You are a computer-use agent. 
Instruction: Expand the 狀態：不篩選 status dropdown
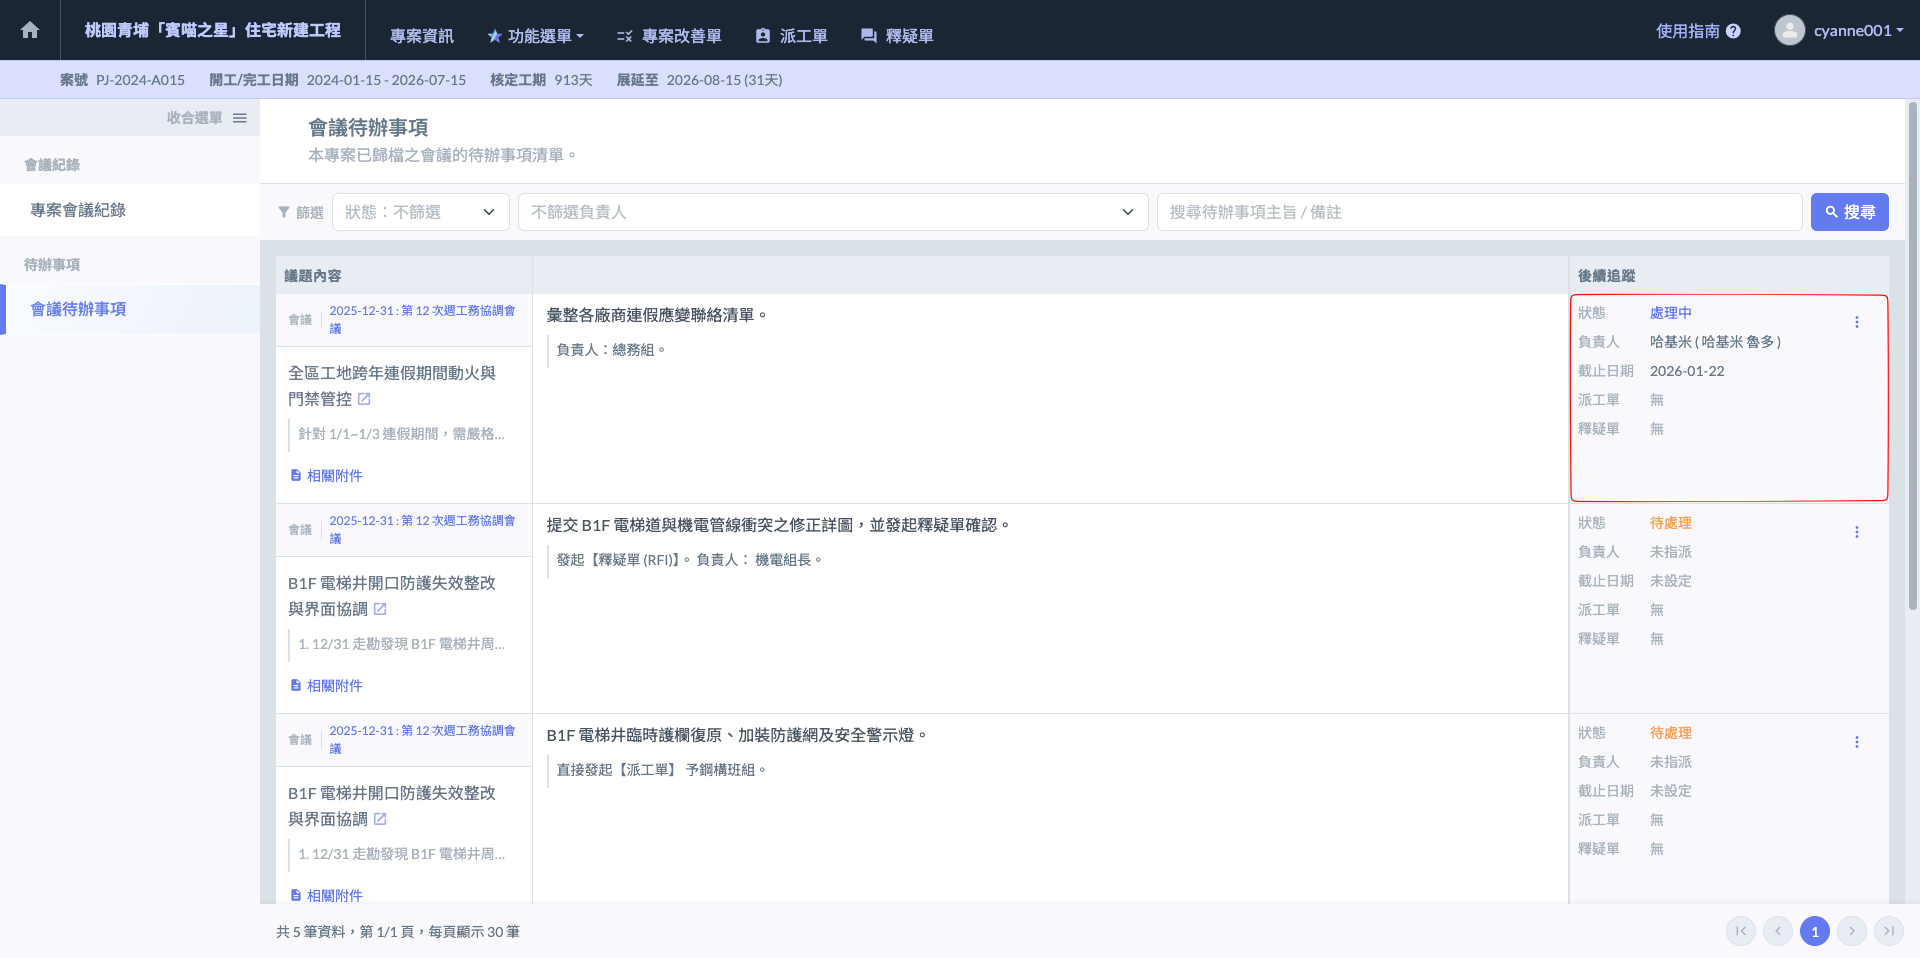point(420,212)
